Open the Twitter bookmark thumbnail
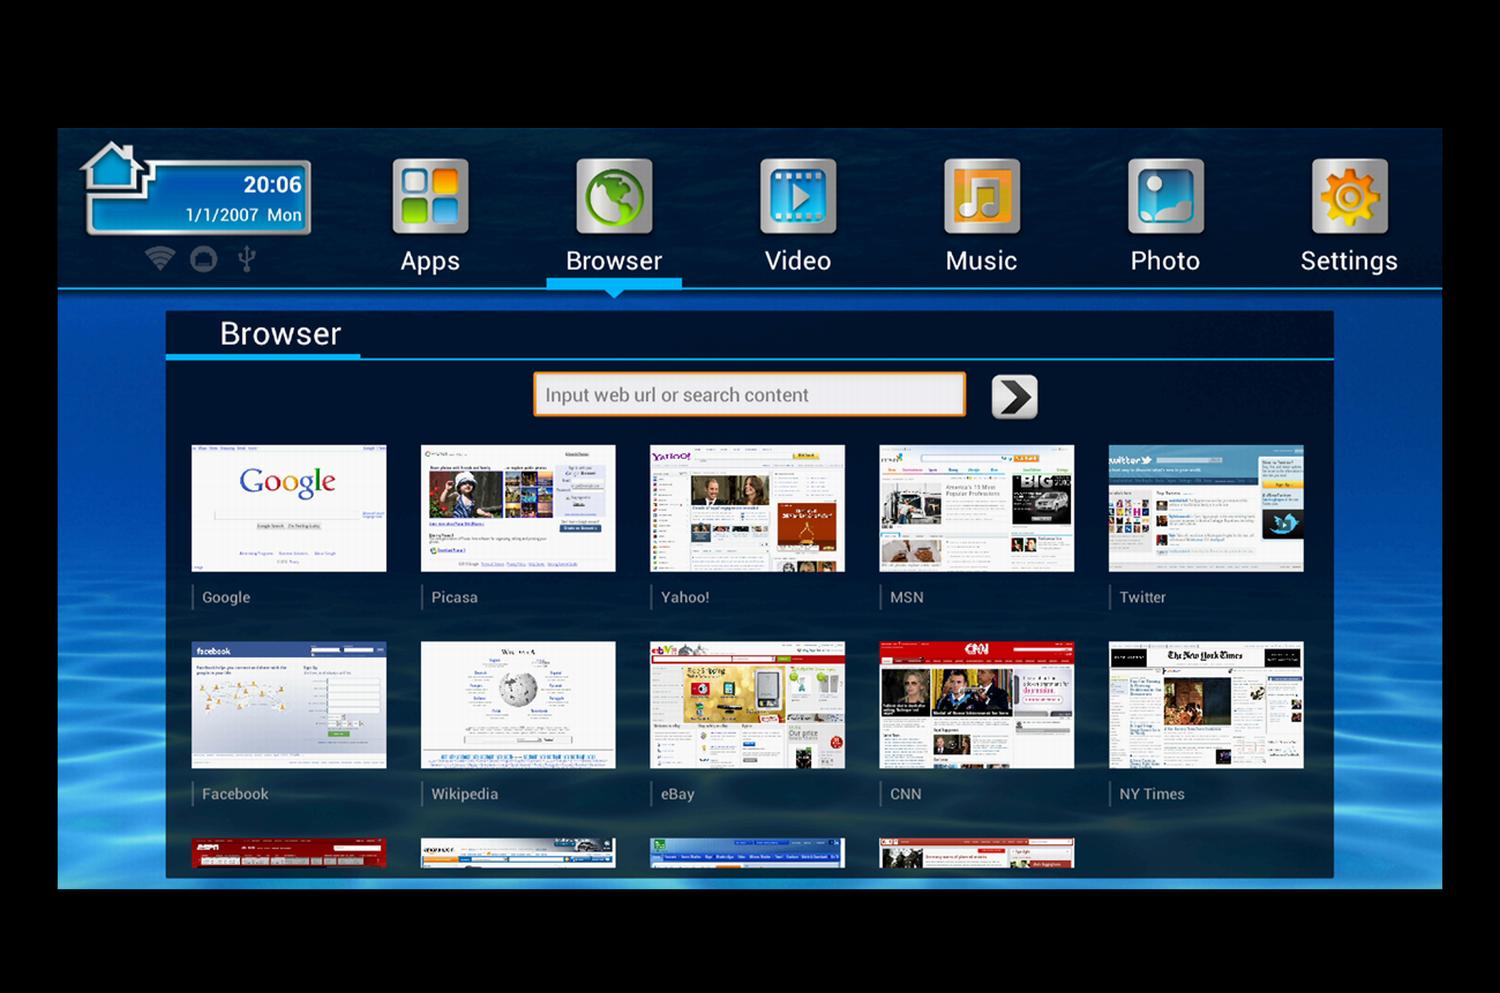The image size is (1500, 993). [1206, 508]
